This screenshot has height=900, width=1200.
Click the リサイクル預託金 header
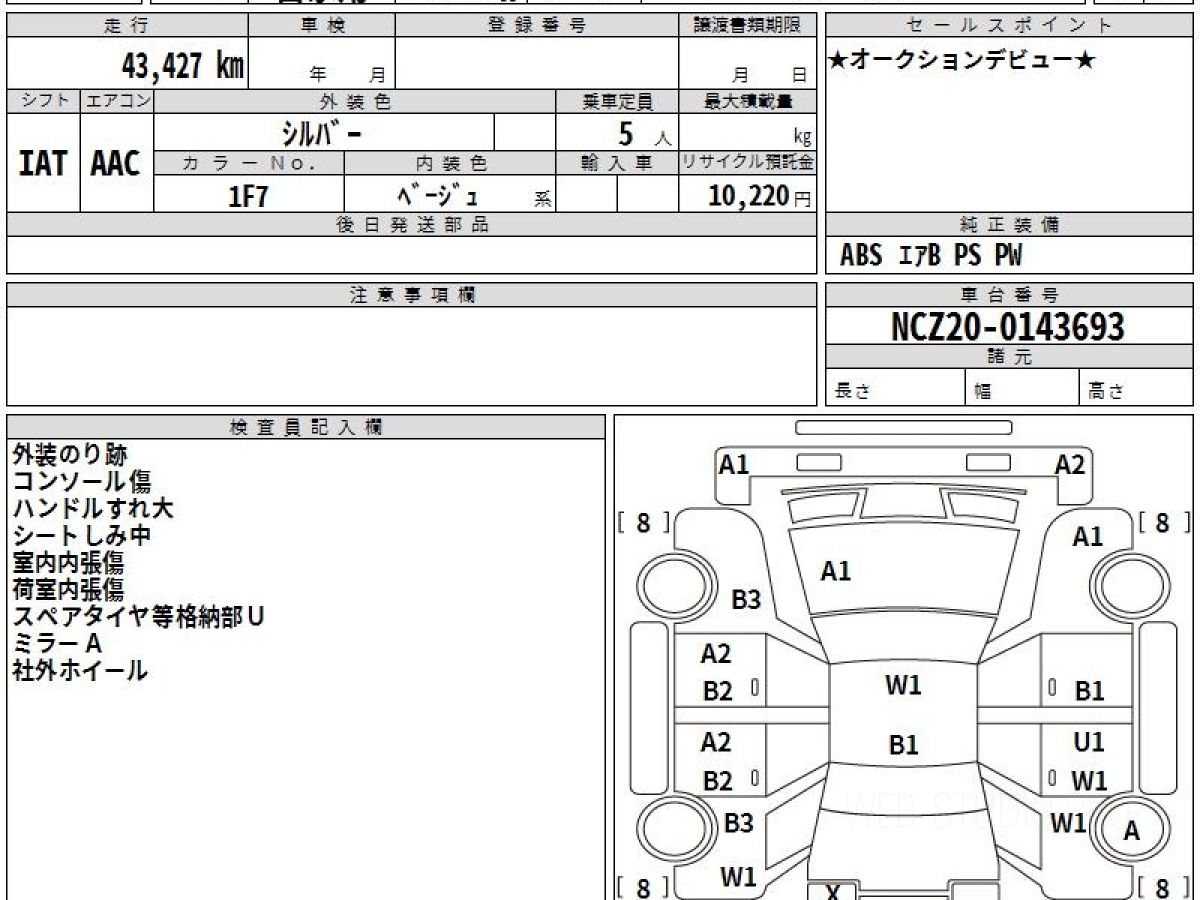[747, 163]
